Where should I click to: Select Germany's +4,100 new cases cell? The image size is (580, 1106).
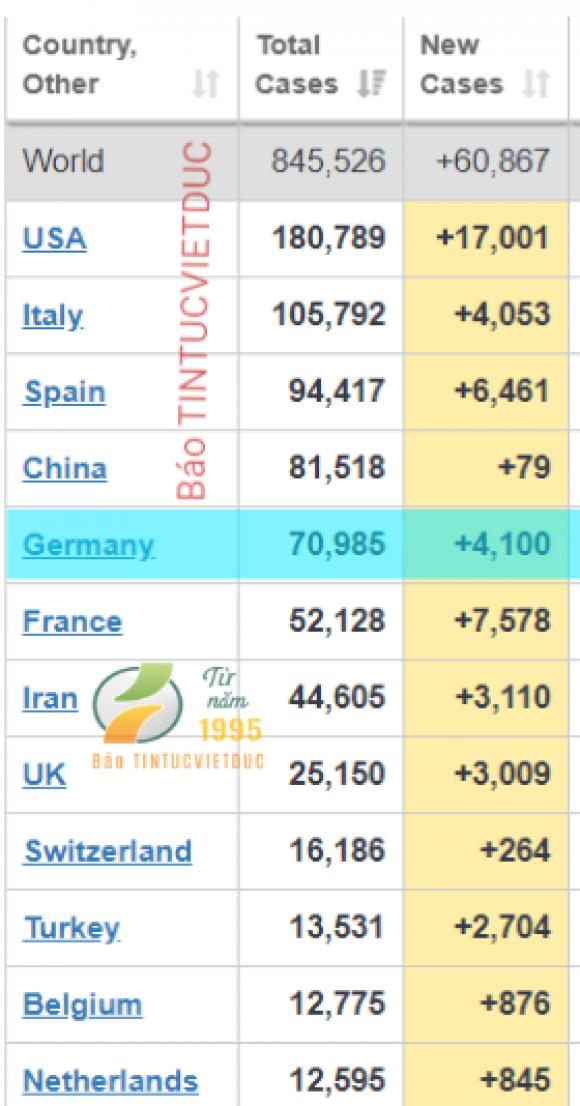coord(486,544)
